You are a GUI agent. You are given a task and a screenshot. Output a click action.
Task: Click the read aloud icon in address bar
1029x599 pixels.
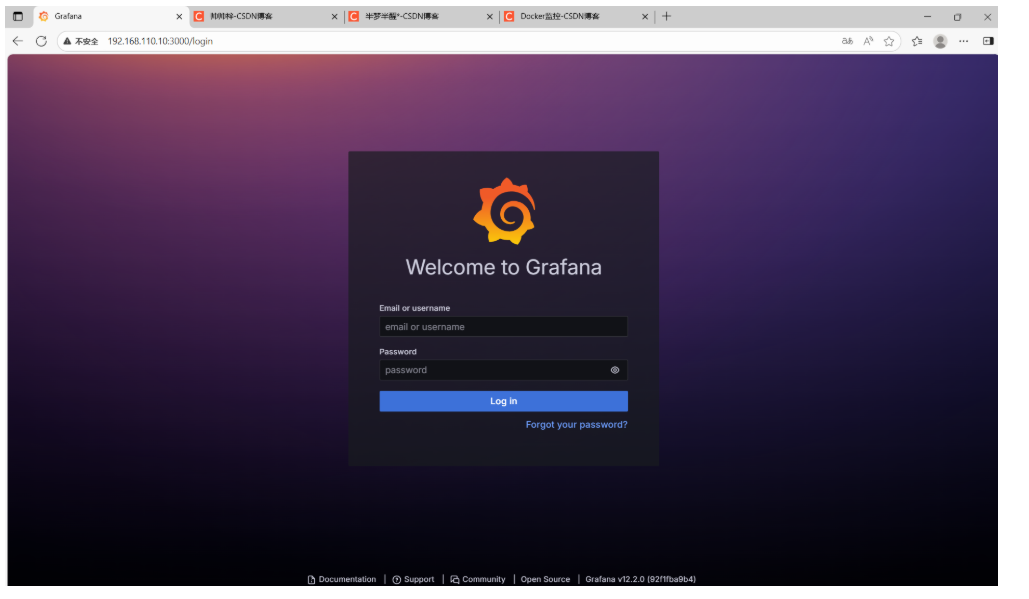(x=868, y=41)
